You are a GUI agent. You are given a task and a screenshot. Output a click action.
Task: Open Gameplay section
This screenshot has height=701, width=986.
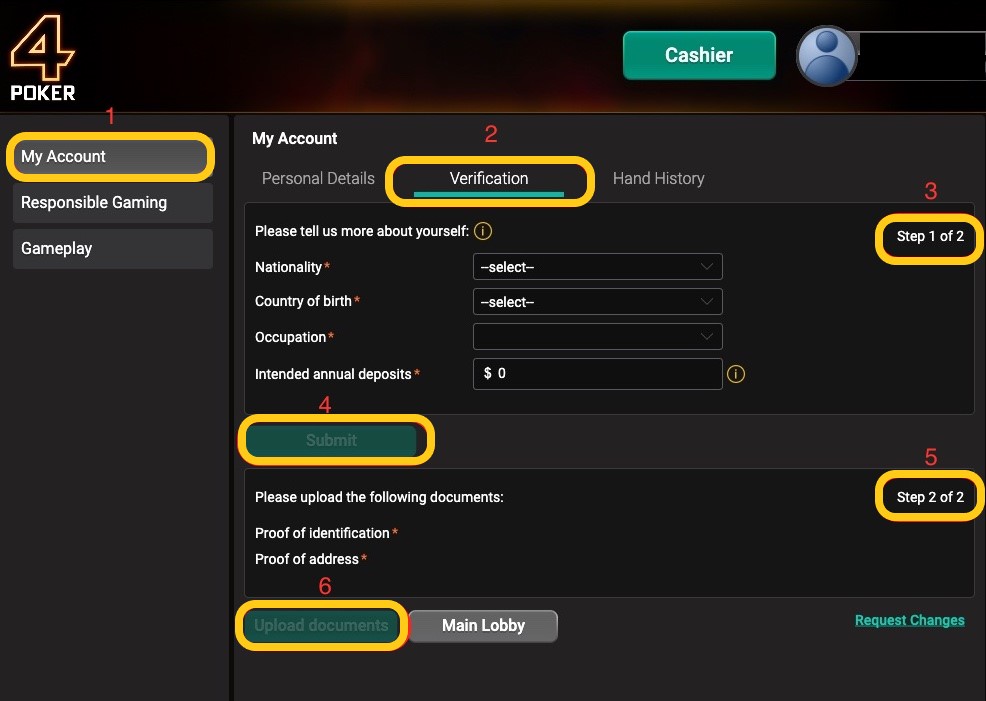click(x=113, y=249)
